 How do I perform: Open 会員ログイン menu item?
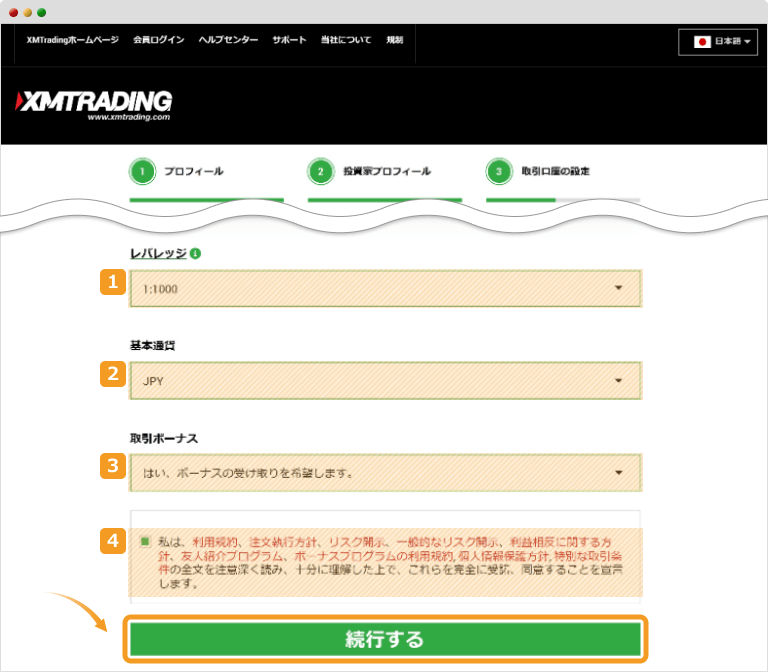coord(159,40)
